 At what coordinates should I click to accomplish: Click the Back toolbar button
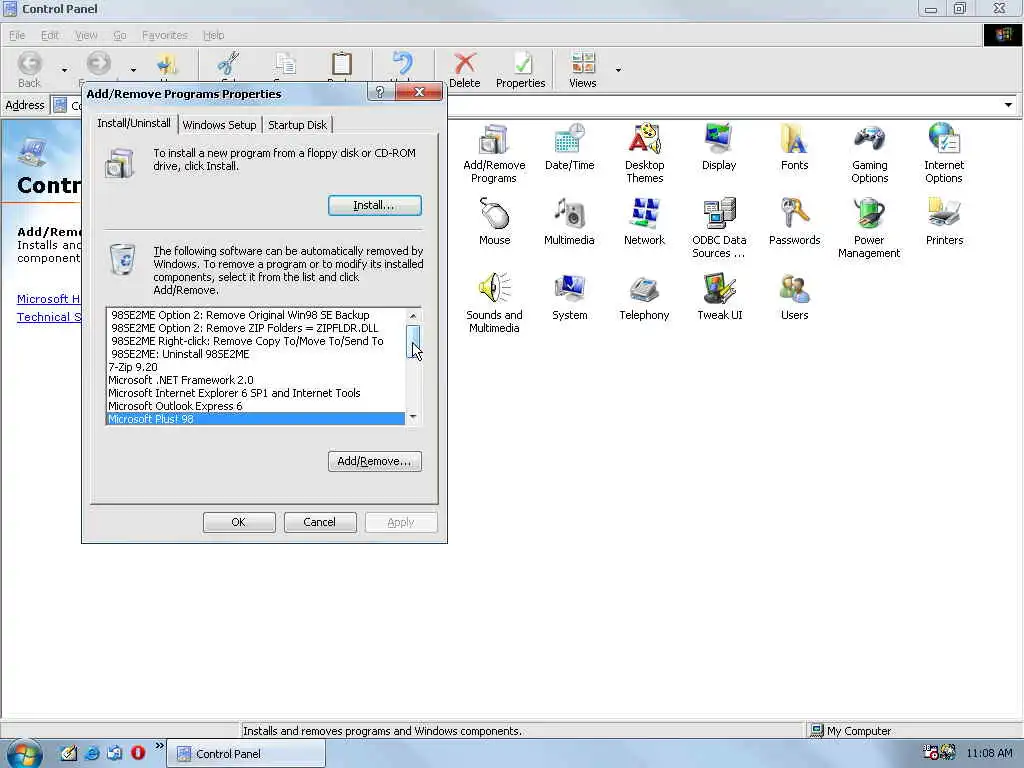point(29,69)
